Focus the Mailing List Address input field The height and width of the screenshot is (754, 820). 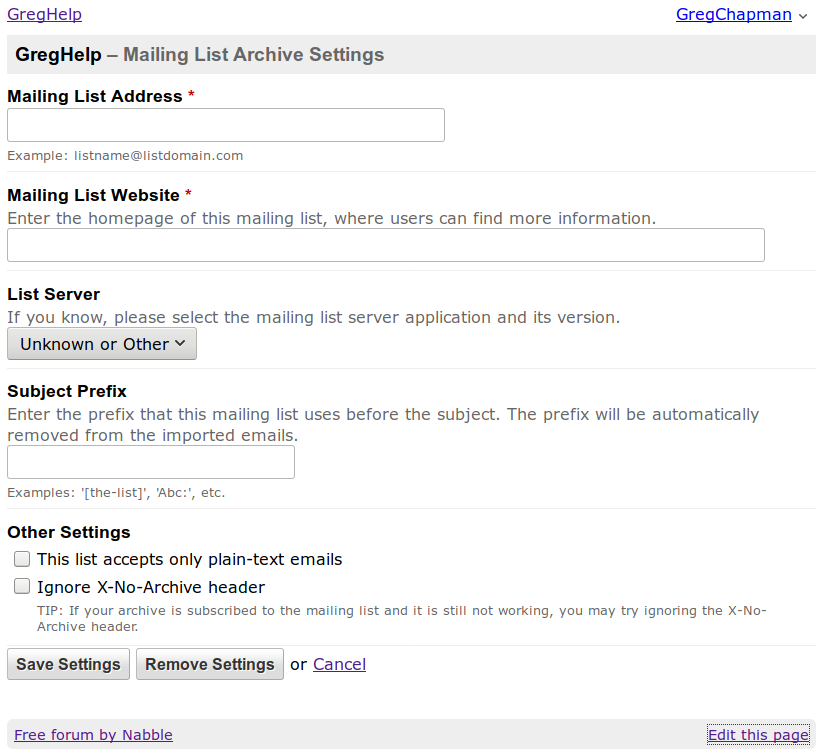pyautogui.click(x=225, y=125)
